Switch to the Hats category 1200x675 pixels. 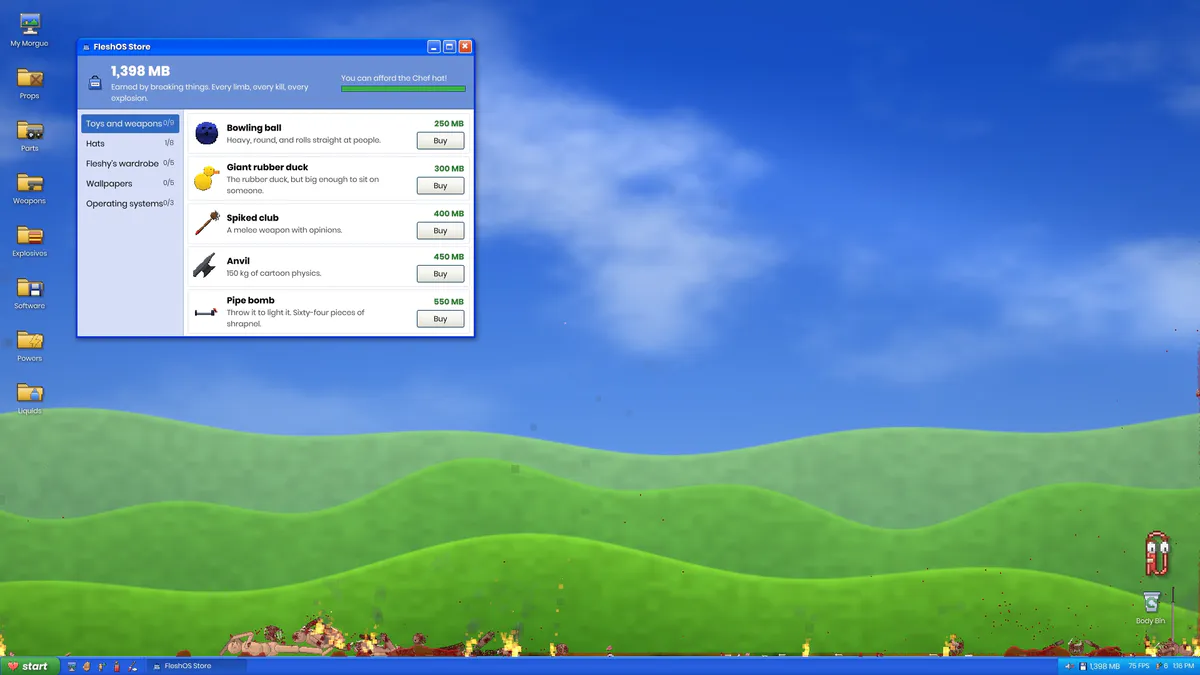(x=130, y=144)
